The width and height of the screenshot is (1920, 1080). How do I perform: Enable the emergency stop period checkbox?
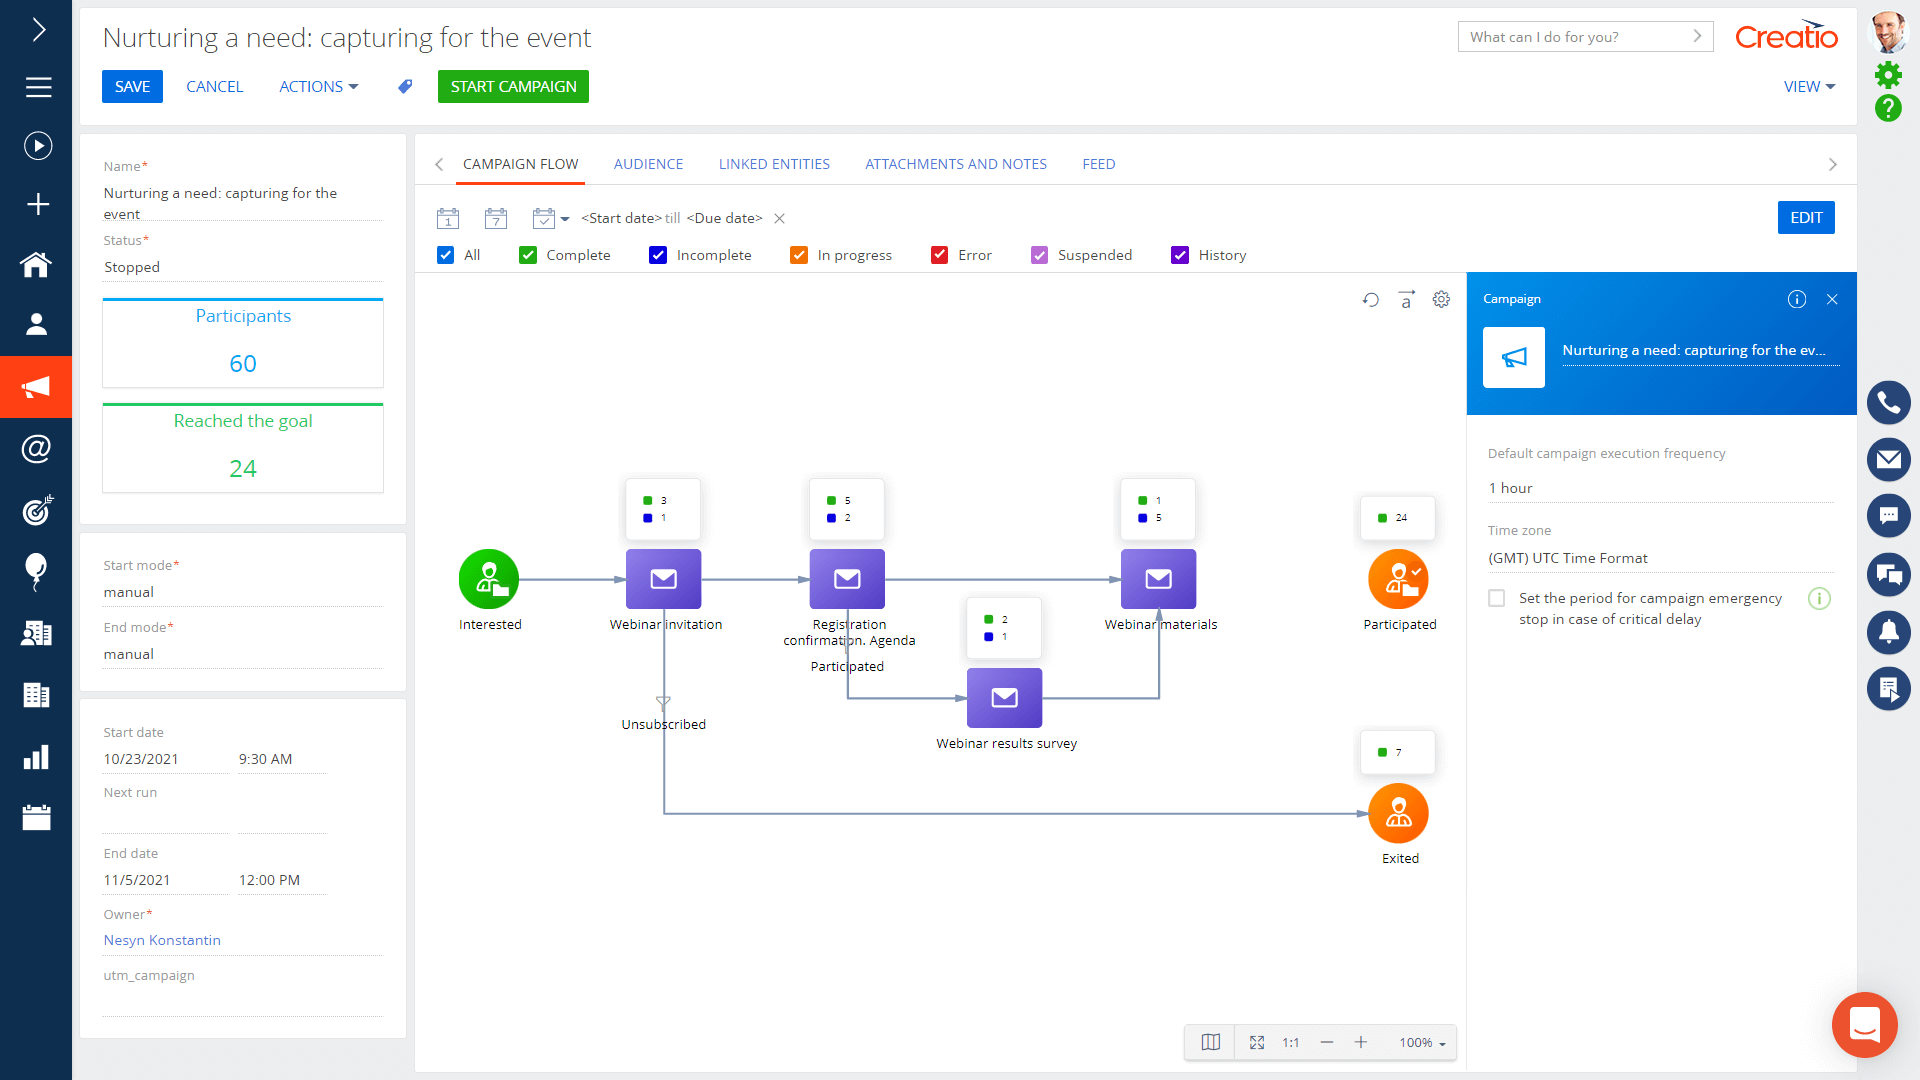coord(1497,598)
